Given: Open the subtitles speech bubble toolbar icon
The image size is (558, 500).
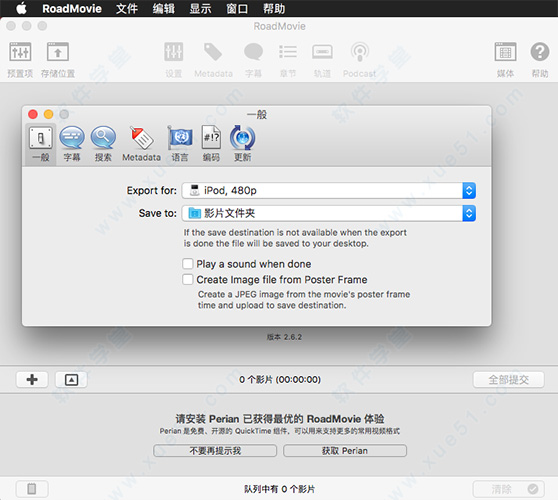Looking at the screenshot, I should click(x=253, y=52).
